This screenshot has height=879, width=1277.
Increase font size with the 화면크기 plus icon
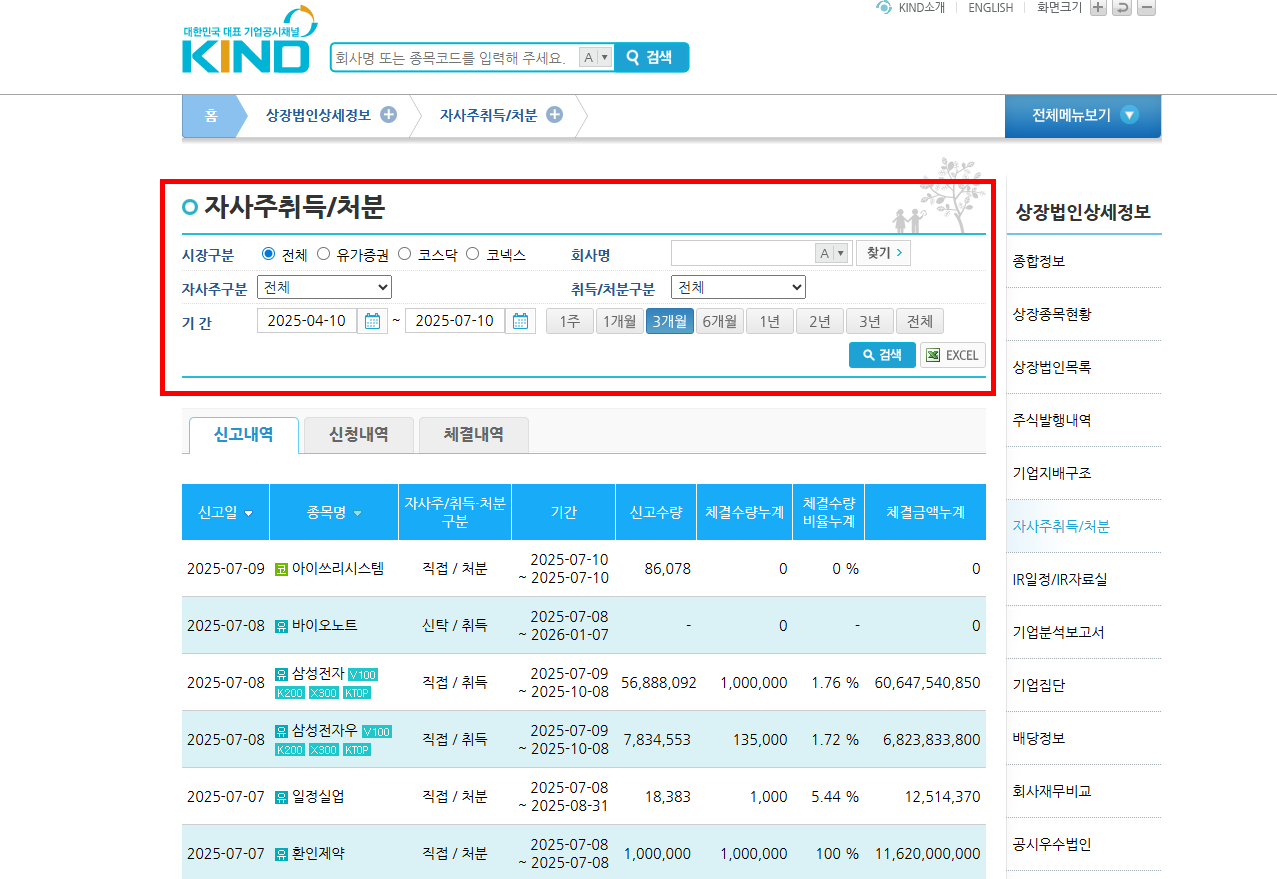[1098, 7]
